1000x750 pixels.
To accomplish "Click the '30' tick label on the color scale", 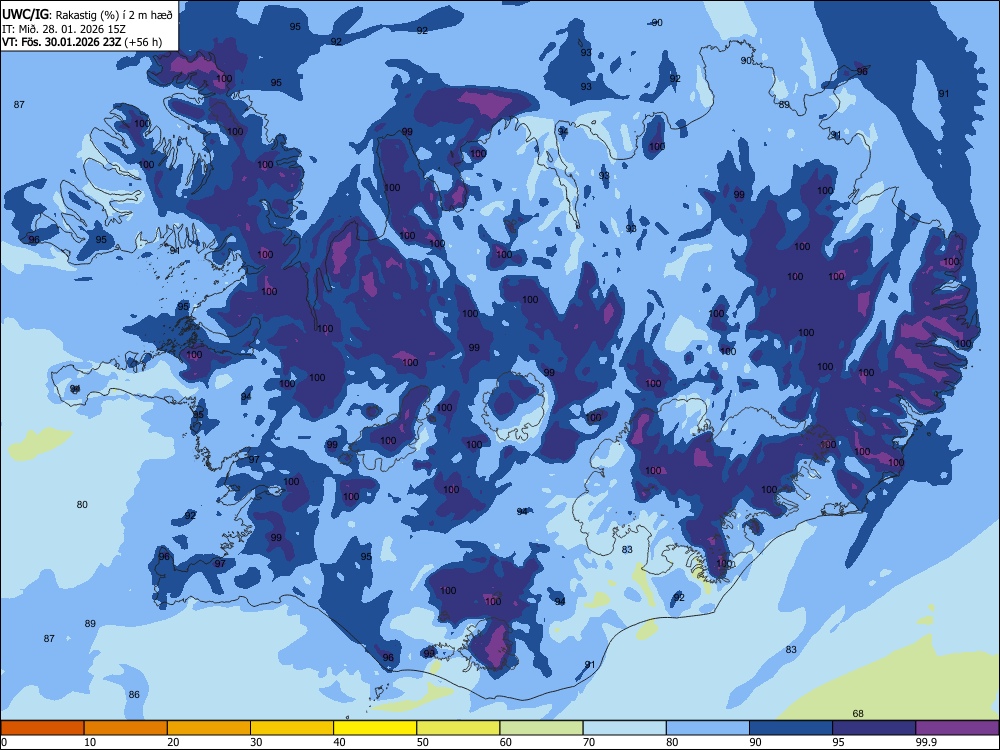I will click(256, 742).
